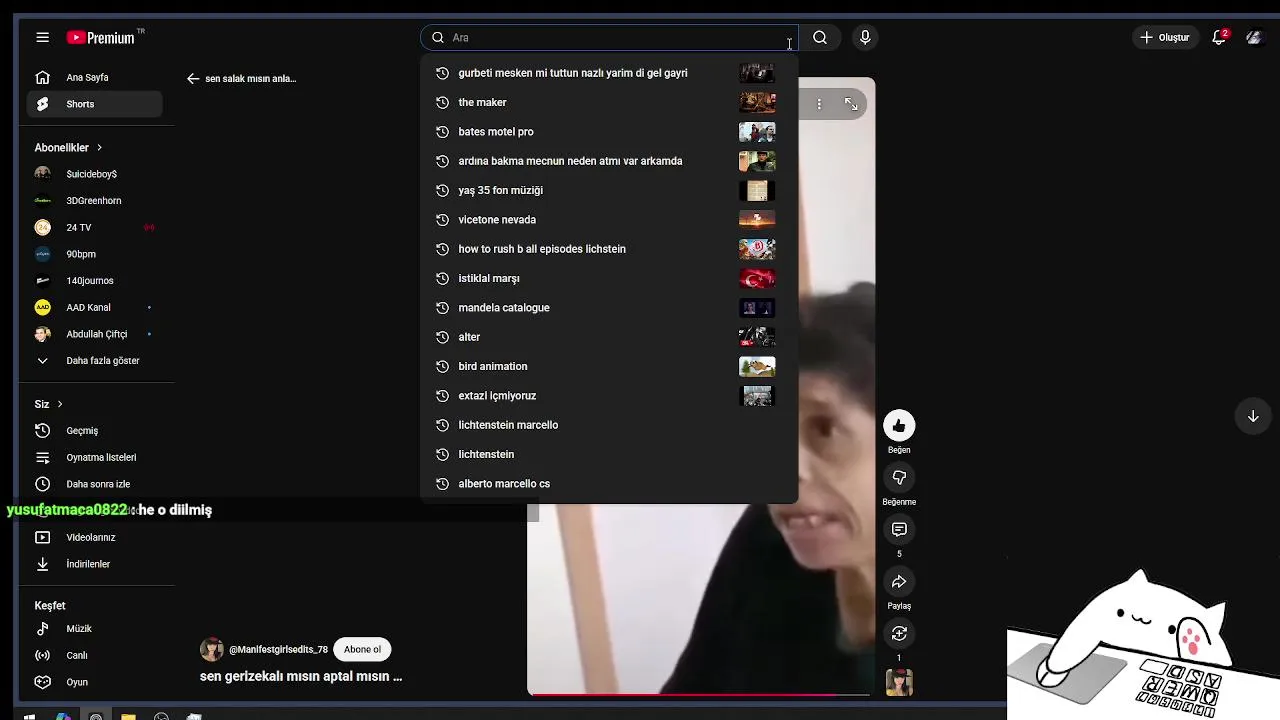1280x720 pixels.
Task: Open the notifications bell
Action: click(x=1219, y=37)
